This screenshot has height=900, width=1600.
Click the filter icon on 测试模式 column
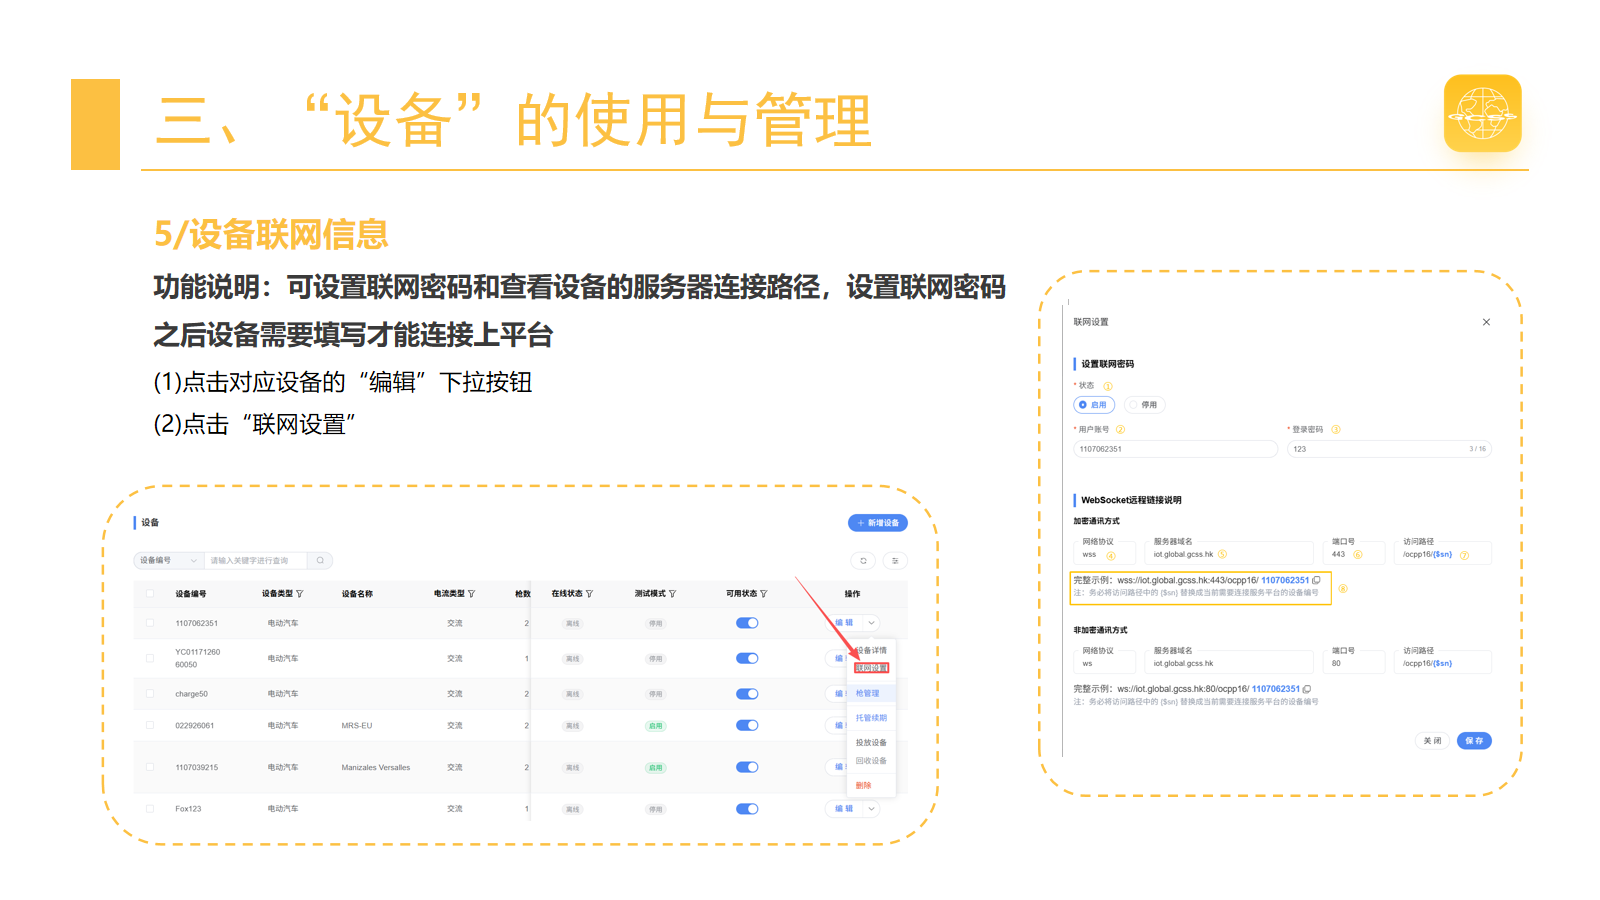click(672, 594)
